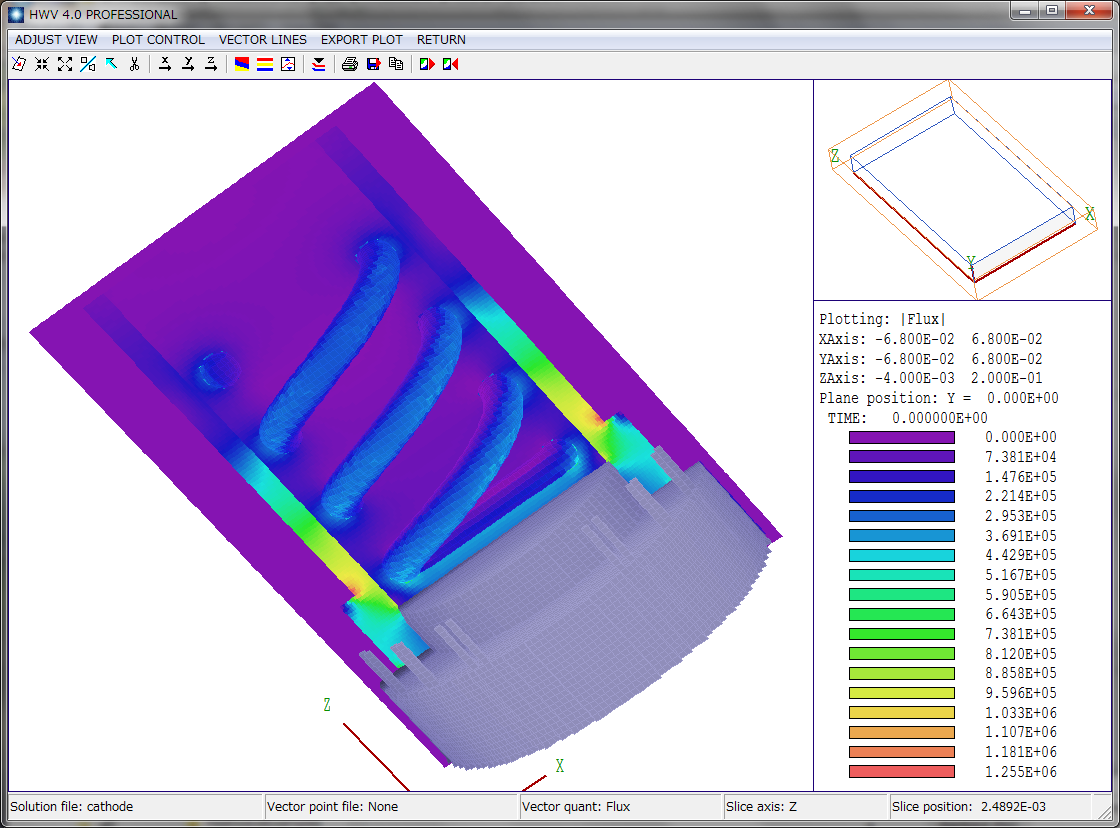The image size is (1120, 828).
Task: Open the ADJUST VIEW menu
Action: pos(56,40)
